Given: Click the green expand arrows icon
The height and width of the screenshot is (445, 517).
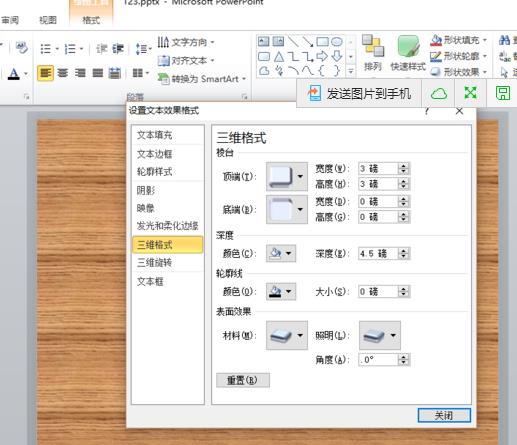Looking at the screenshot, I should pos(470,93).
